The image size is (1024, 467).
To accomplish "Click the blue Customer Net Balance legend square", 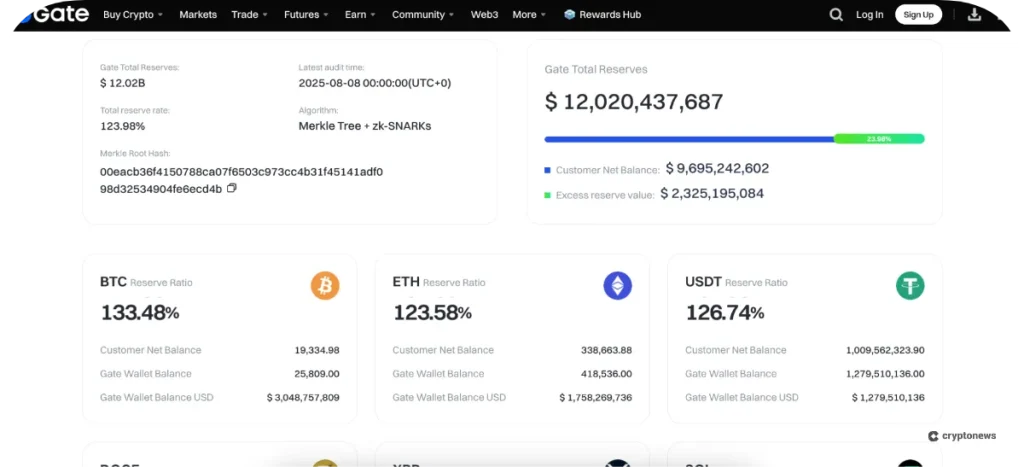I will click(x=548, y=170).
